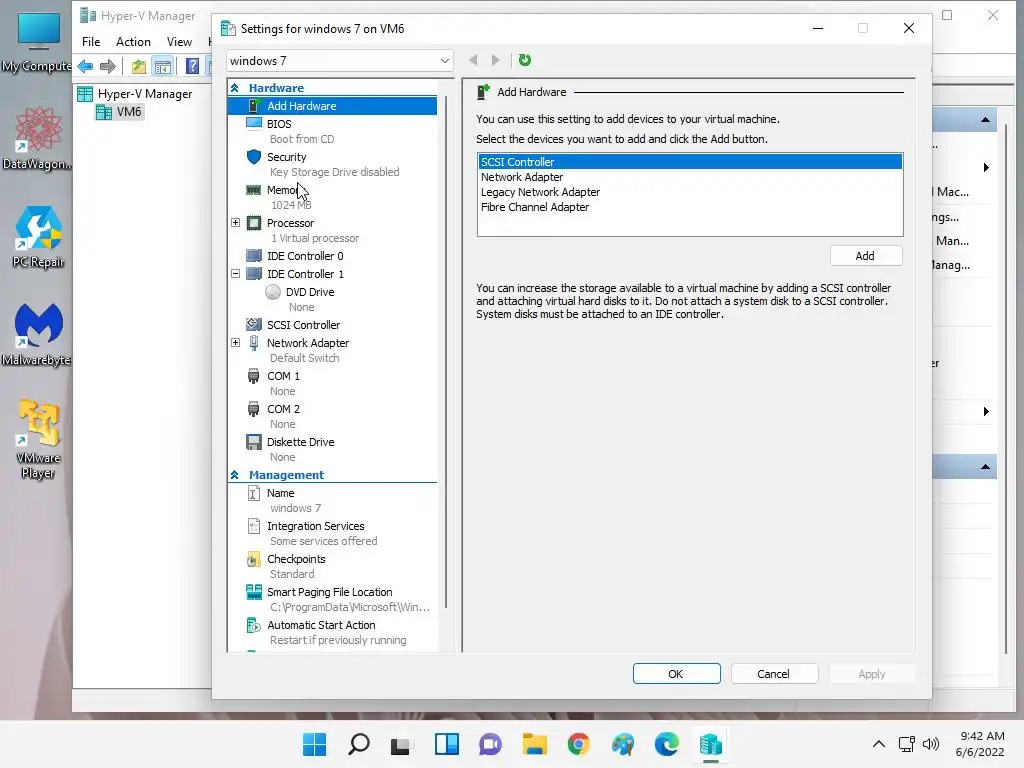Click show/hide console tree toolbar icon
This screenshot has width=1024, height=768.
(163, 66)
